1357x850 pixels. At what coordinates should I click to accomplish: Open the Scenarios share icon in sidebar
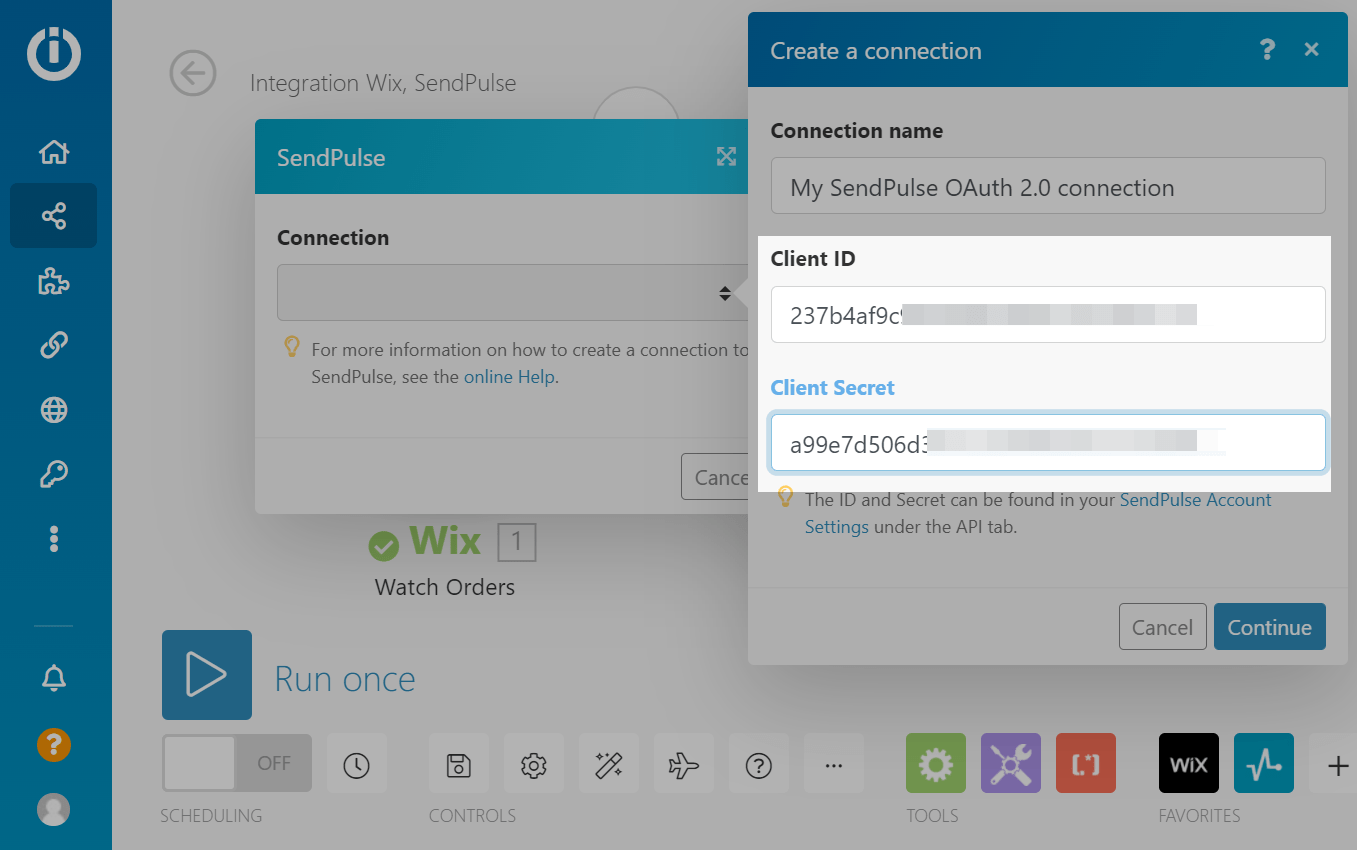click(x=54, y=215)
